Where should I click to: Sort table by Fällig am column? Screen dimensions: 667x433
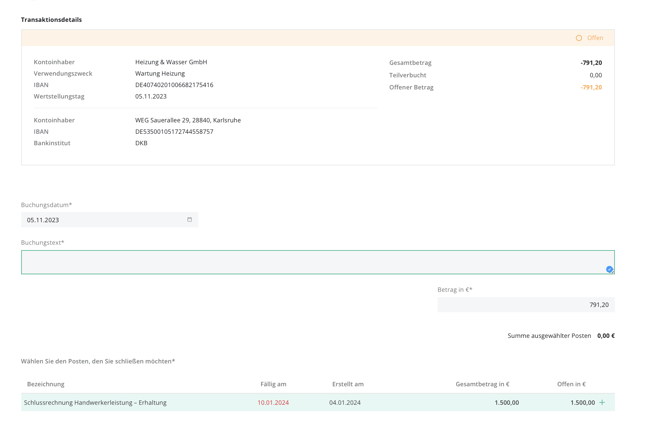(x=273, y=384)
